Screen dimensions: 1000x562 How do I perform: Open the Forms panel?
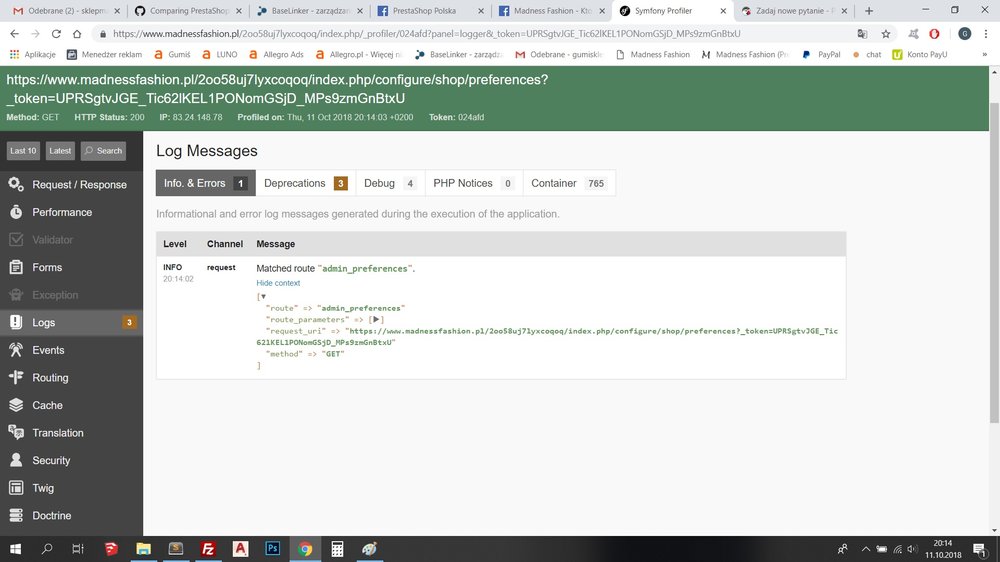71,267
